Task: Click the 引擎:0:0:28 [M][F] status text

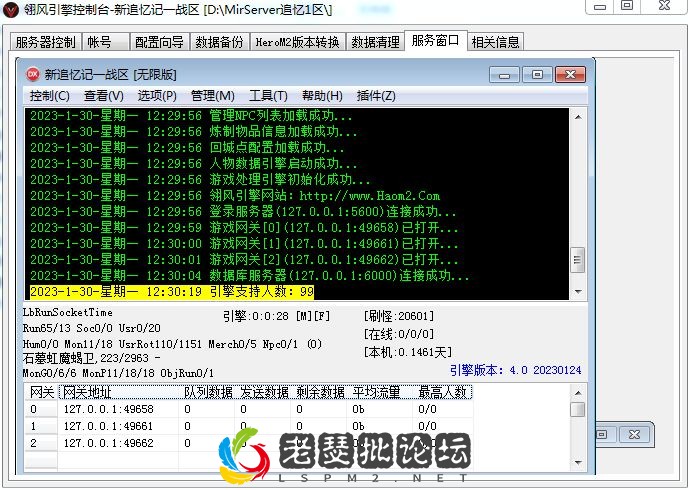Action: pos(276,316)
